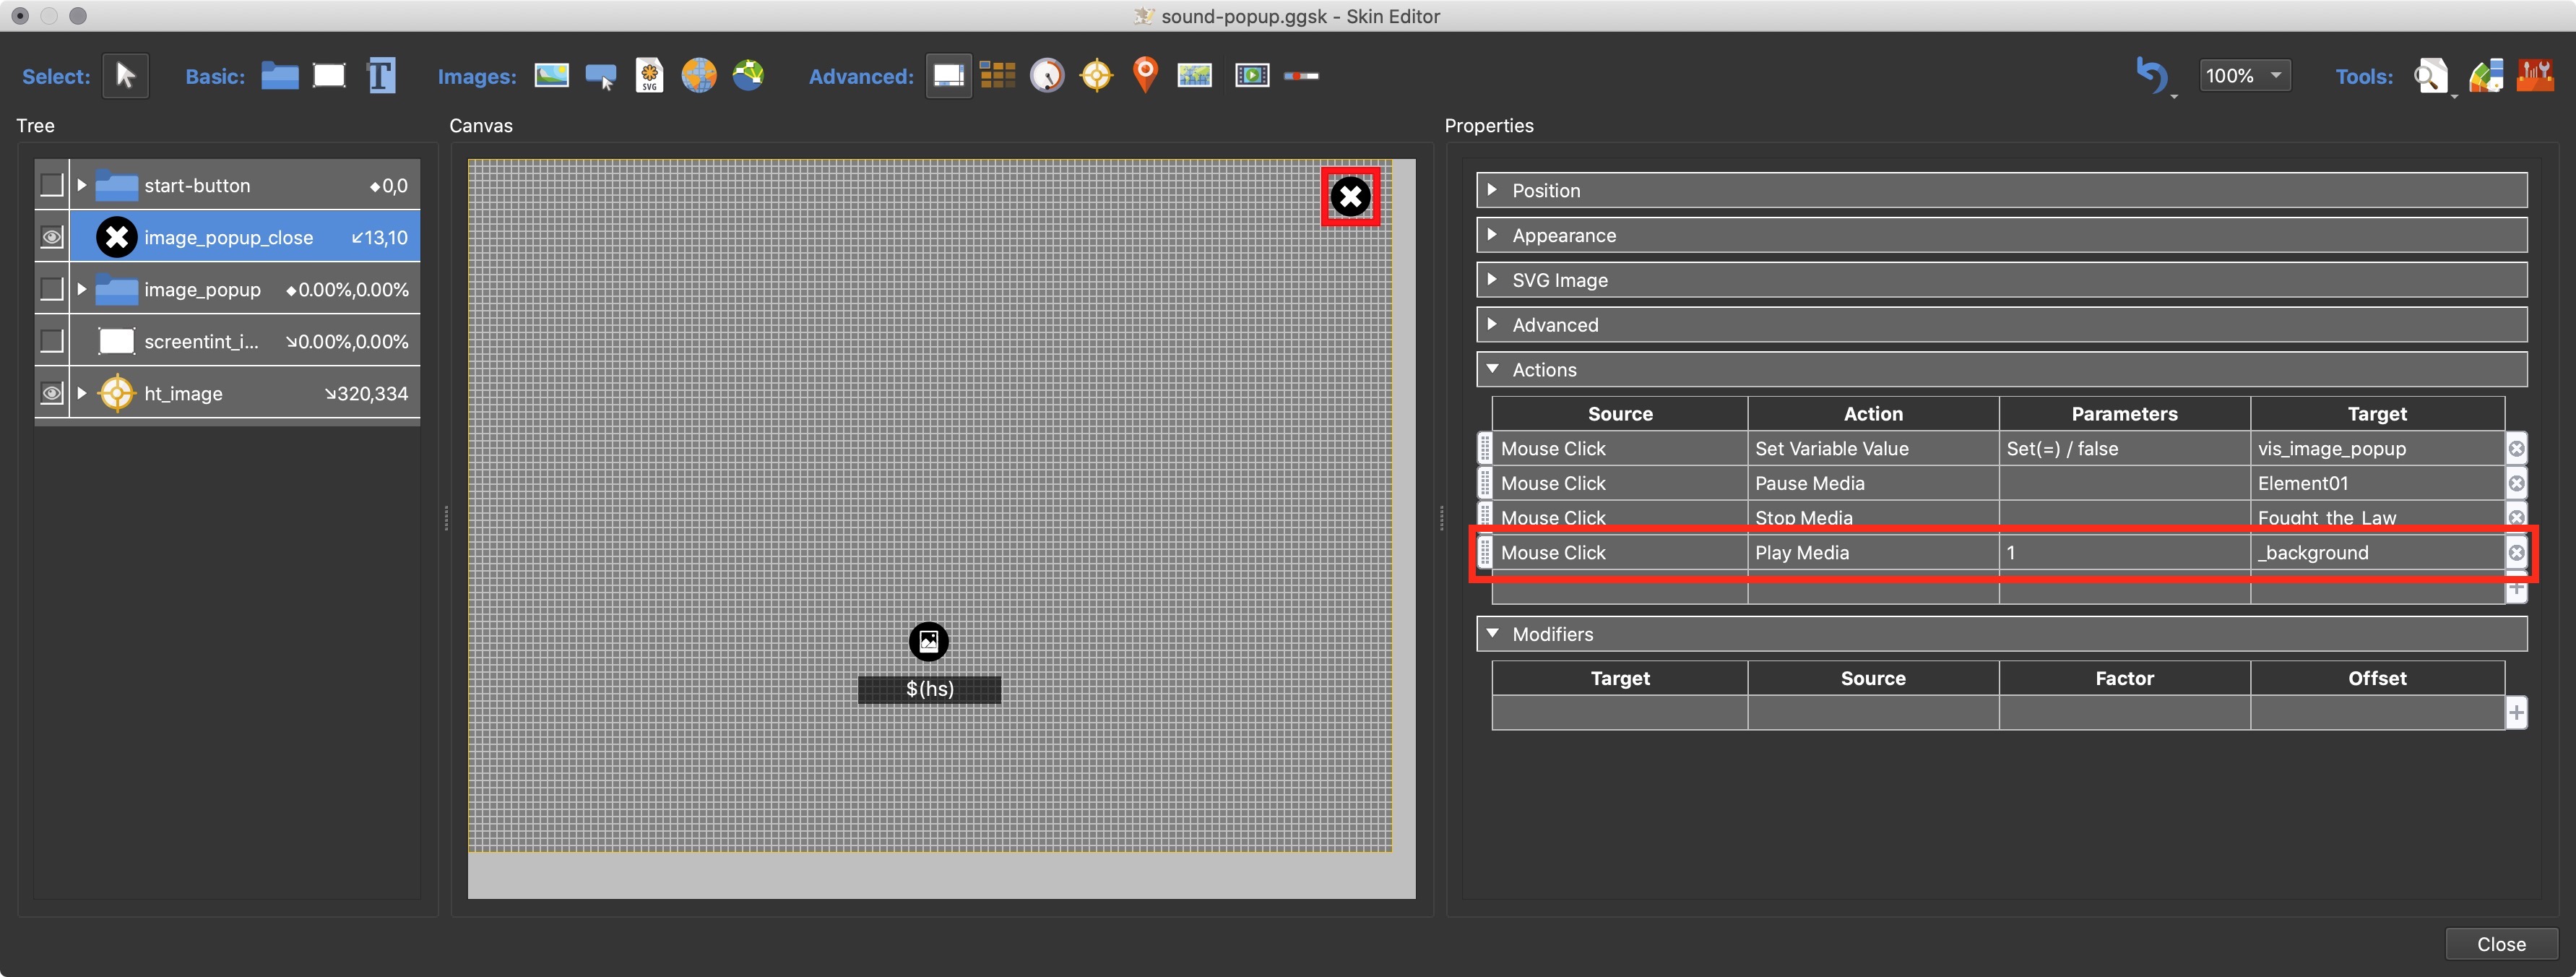2576x977 pixels.
Task: Collapse the Actions section
Action: pyautogui.click(x=2001, y=370)
